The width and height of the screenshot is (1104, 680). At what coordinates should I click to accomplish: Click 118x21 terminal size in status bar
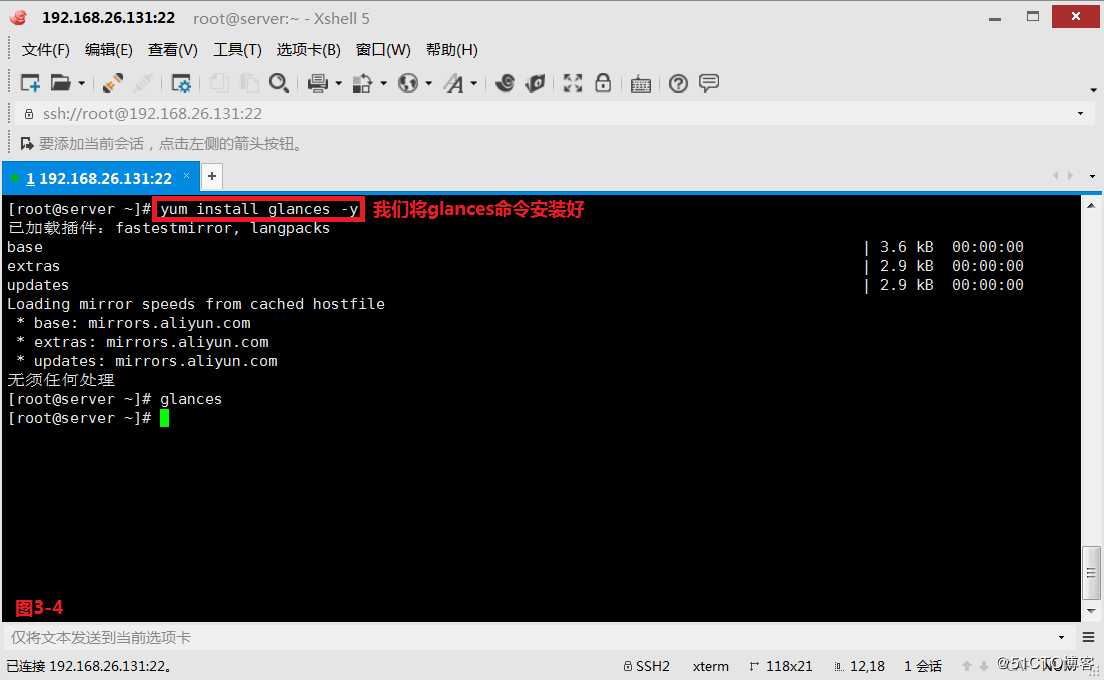(x=789, y=666)
